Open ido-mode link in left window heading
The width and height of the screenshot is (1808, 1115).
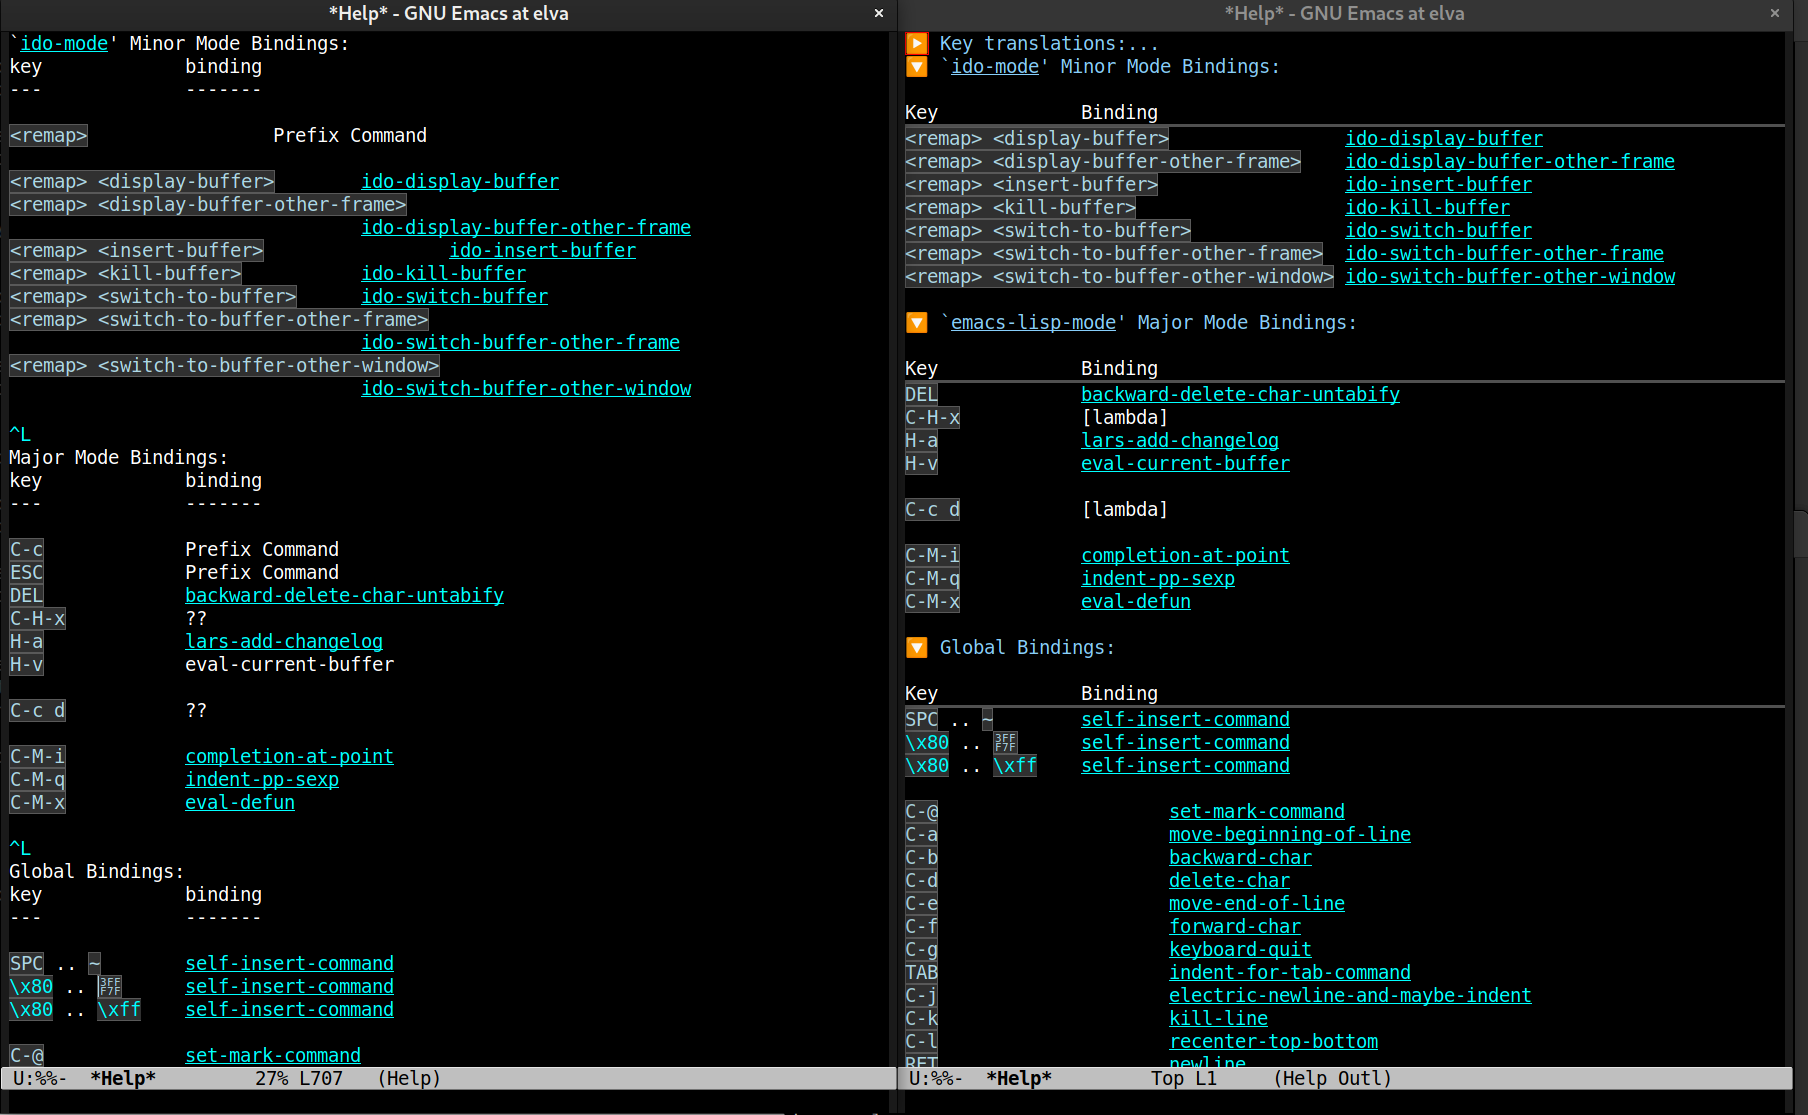click(x=64, y=43)
